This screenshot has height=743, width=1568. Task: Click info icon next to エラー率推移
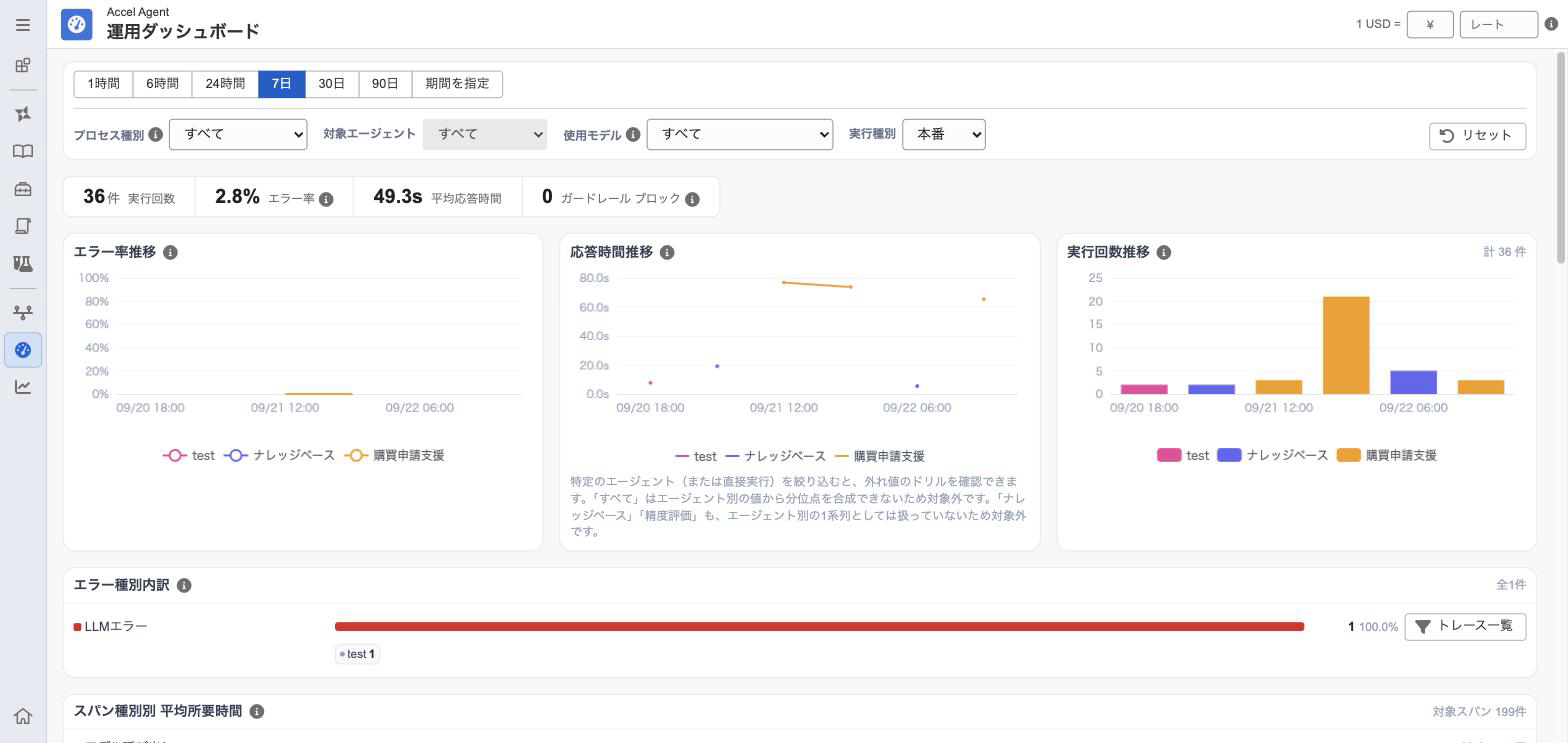[170, 253]
